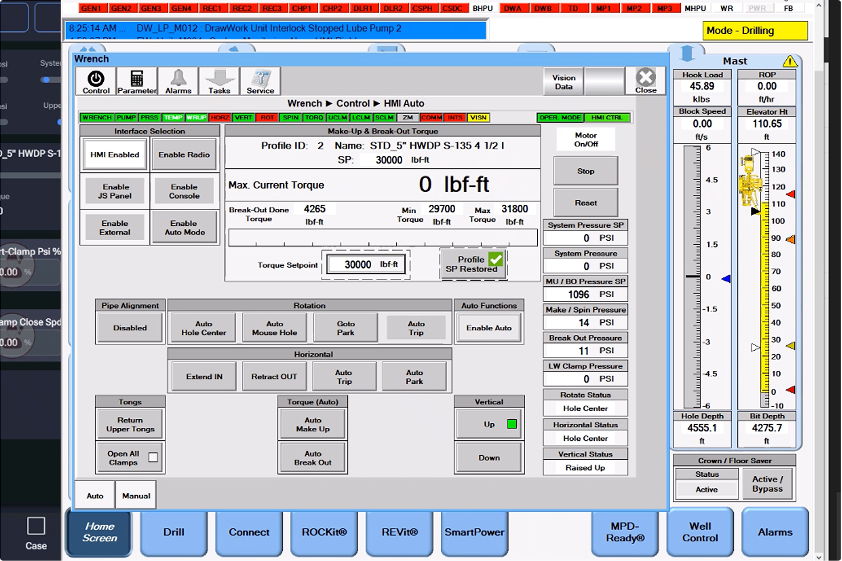Viewport: 842px width, 561px height.
Task: Click the TD status indicator
Action: click(574, 8)
